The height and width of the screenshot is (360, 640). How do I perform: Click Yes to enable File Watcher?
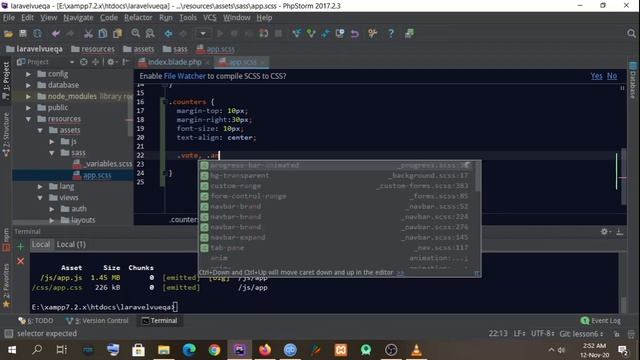click(x=596, y=76)
